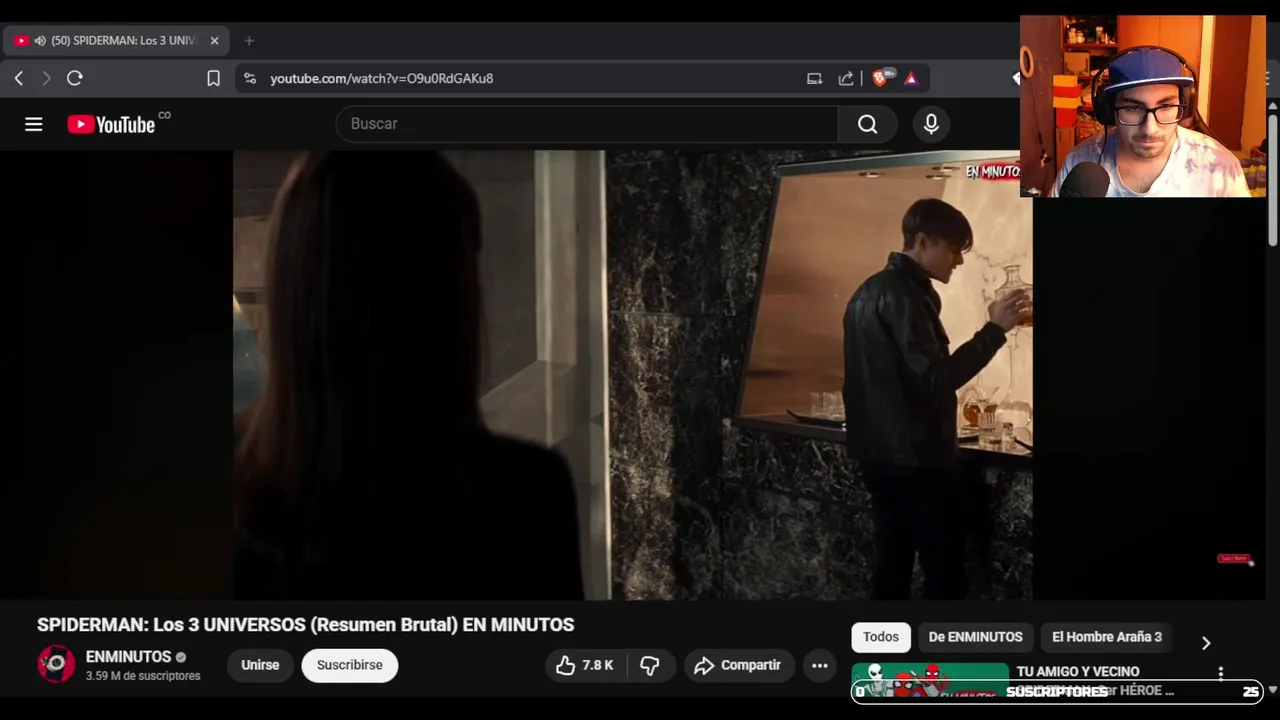Screen dimensions: 1280x720
Task: Go back with browser back arrow
Action: [19, 78]
